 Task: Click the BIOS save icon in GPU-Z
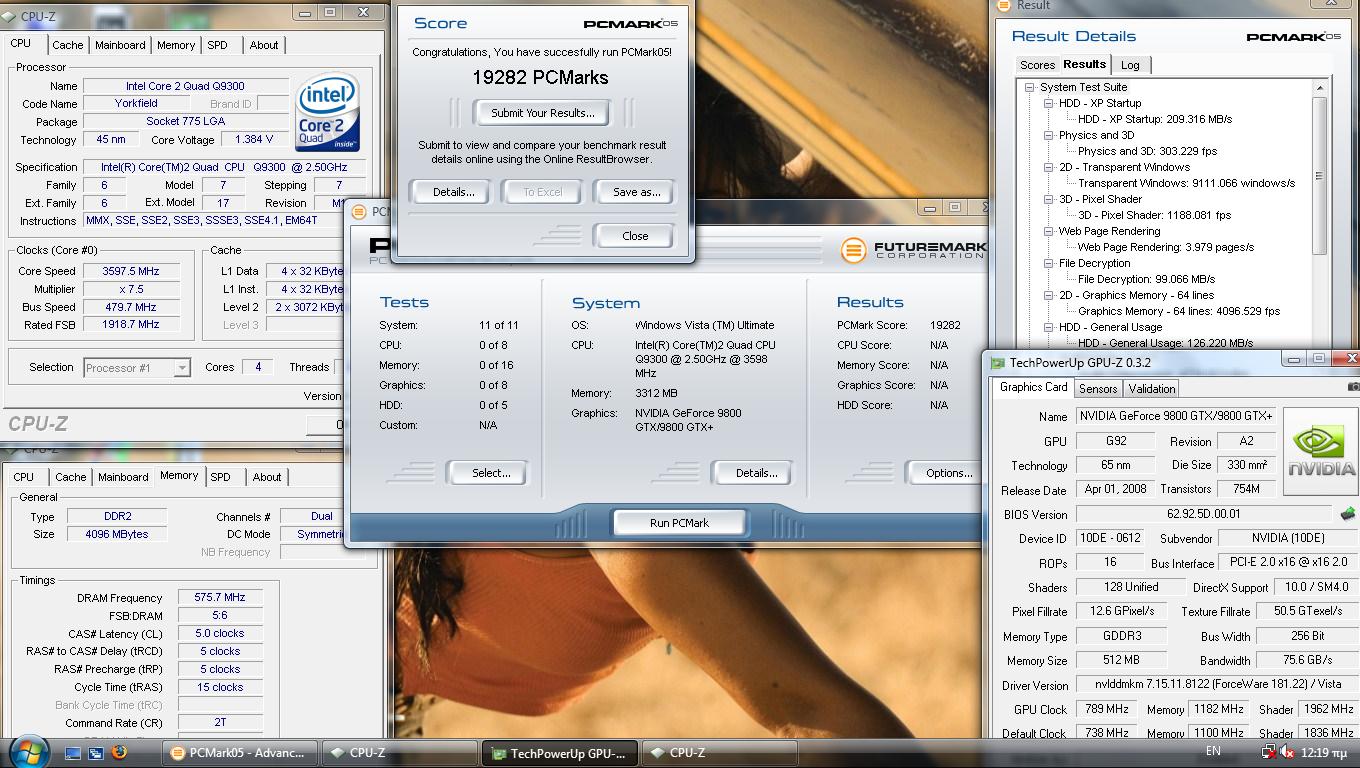click(1347, 514)
